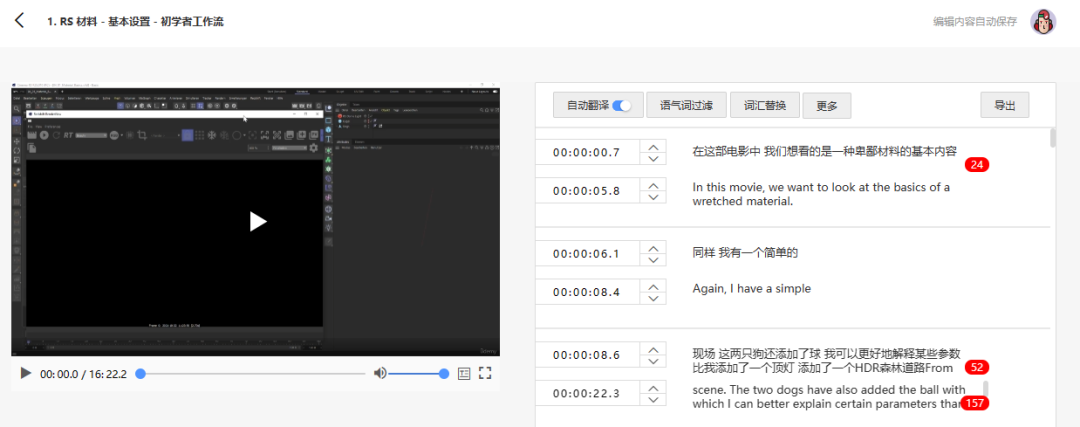Image resolution: width=1080 pixels, height=427 pixels.
Task: Decrease the 00:00:08.6 start time
Action: pyautogui.click(x=653, y=361)
